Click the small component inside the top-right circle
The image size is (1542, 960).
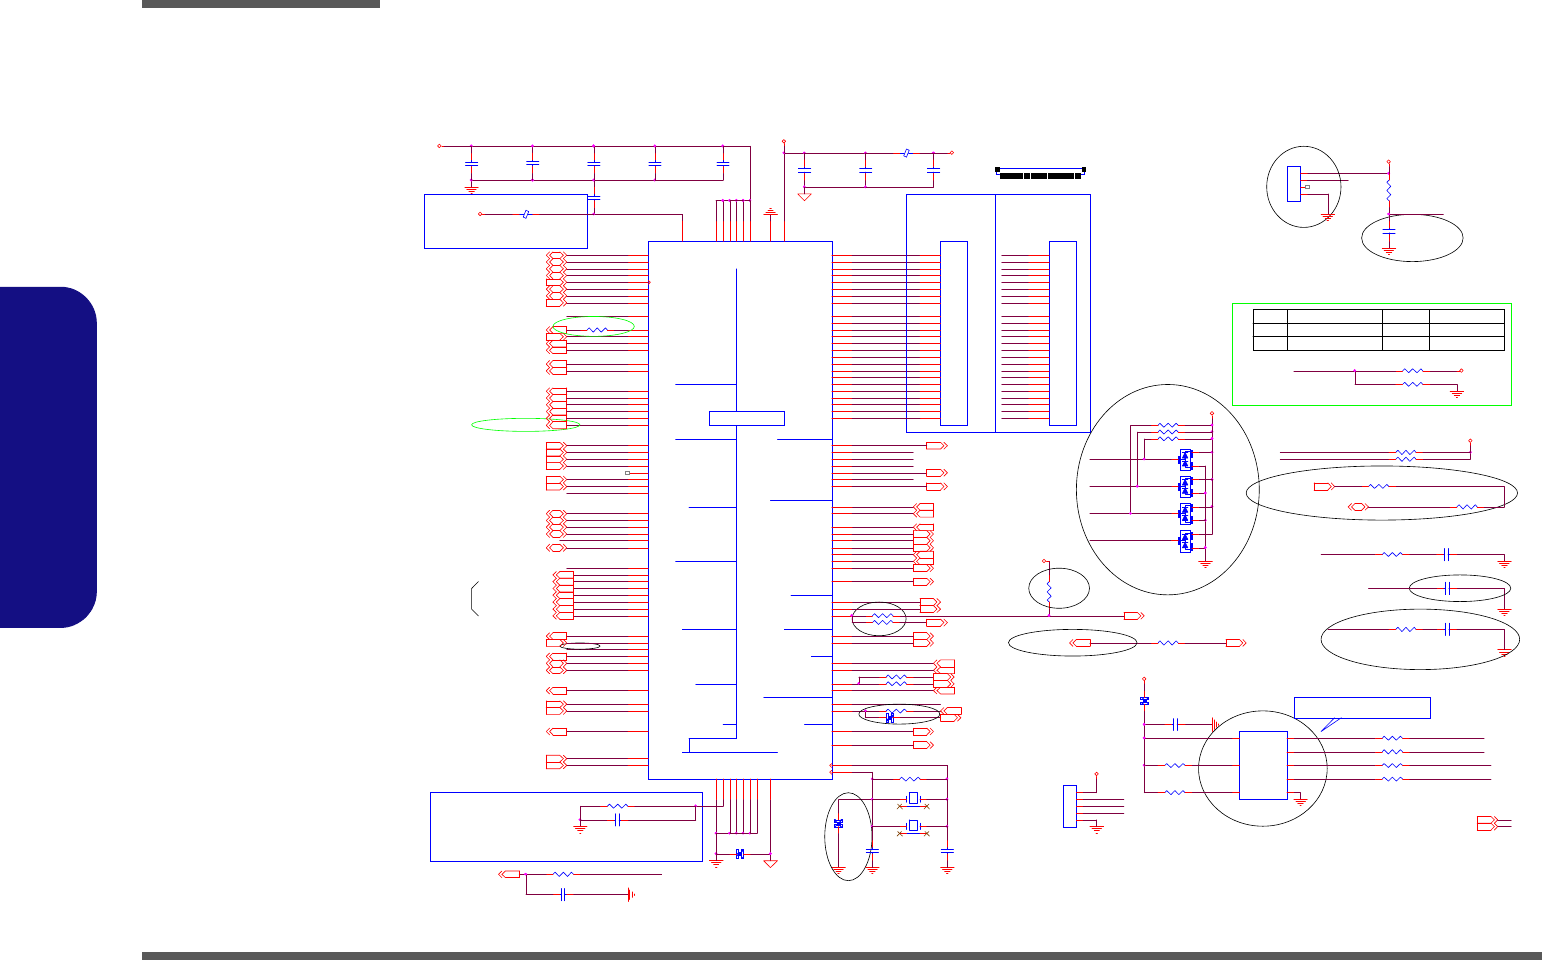[x=1294, y=184]
